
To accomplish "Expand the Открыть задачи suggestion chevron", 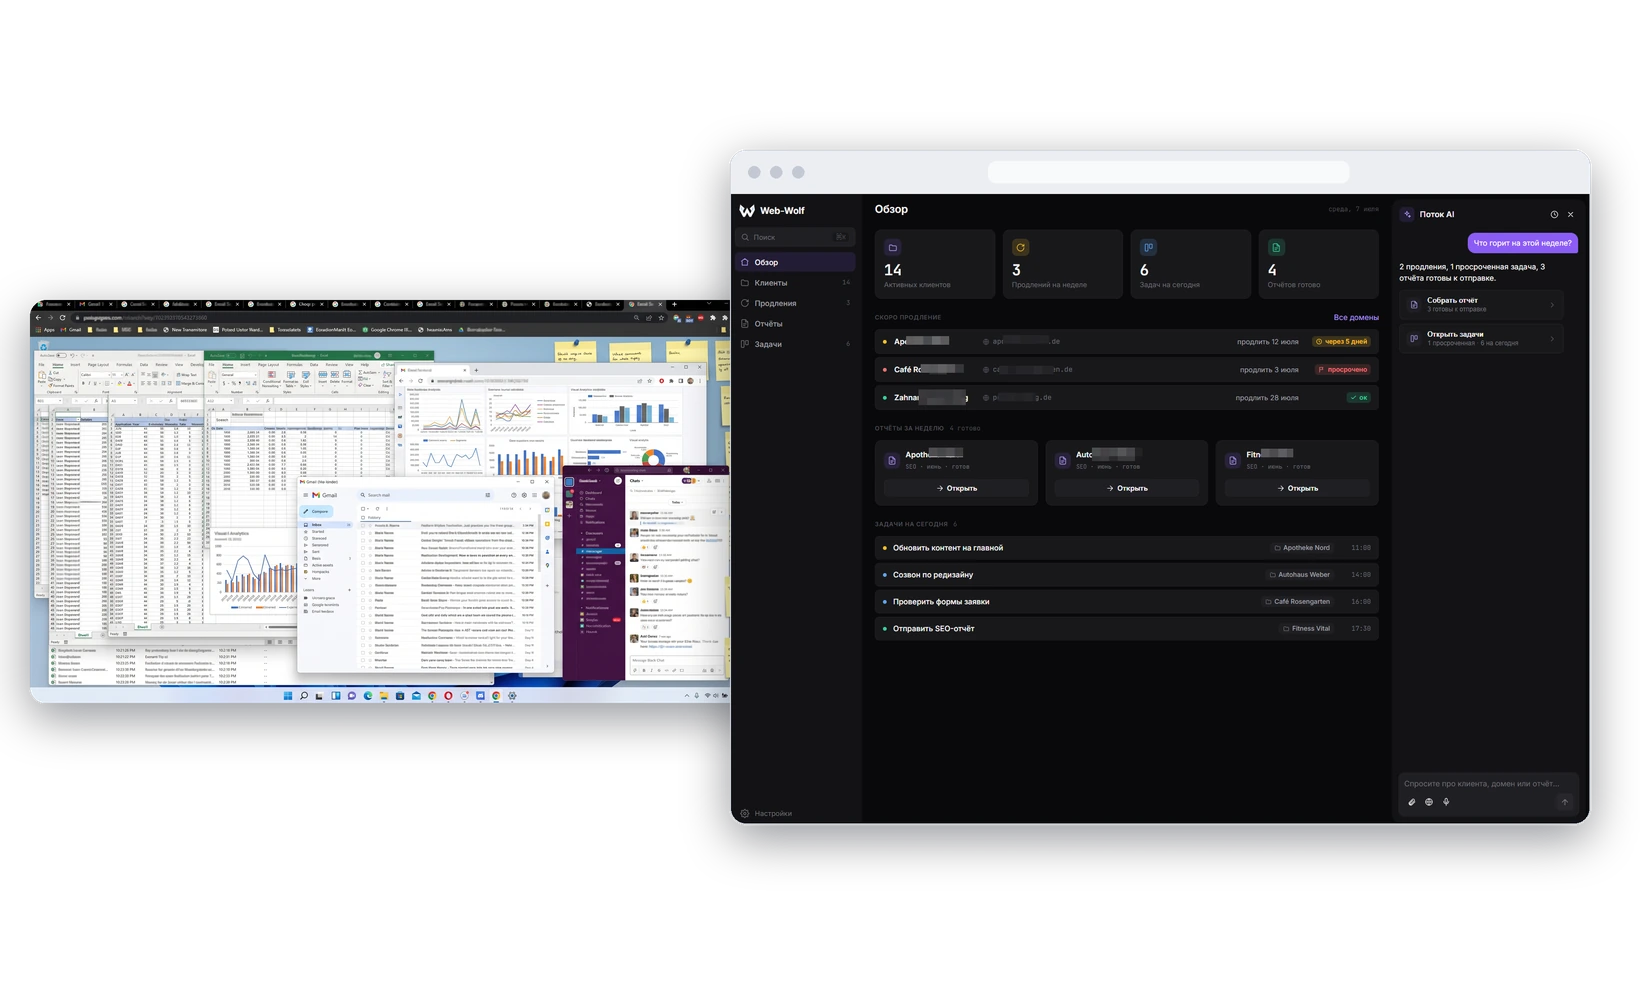I will coord(1552,338).
